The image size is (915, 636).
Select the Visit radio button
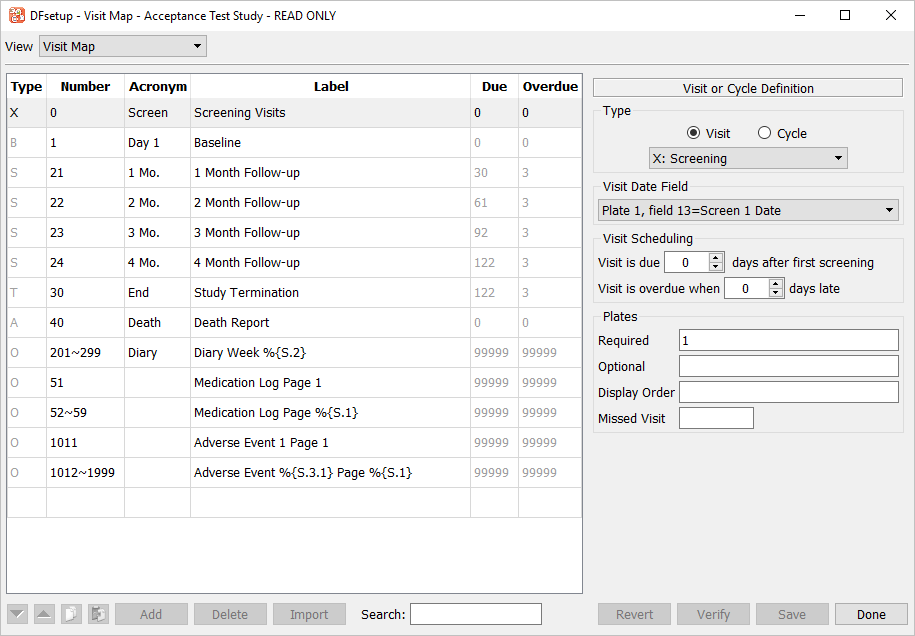pyautogui.click(x=693, y=133)
